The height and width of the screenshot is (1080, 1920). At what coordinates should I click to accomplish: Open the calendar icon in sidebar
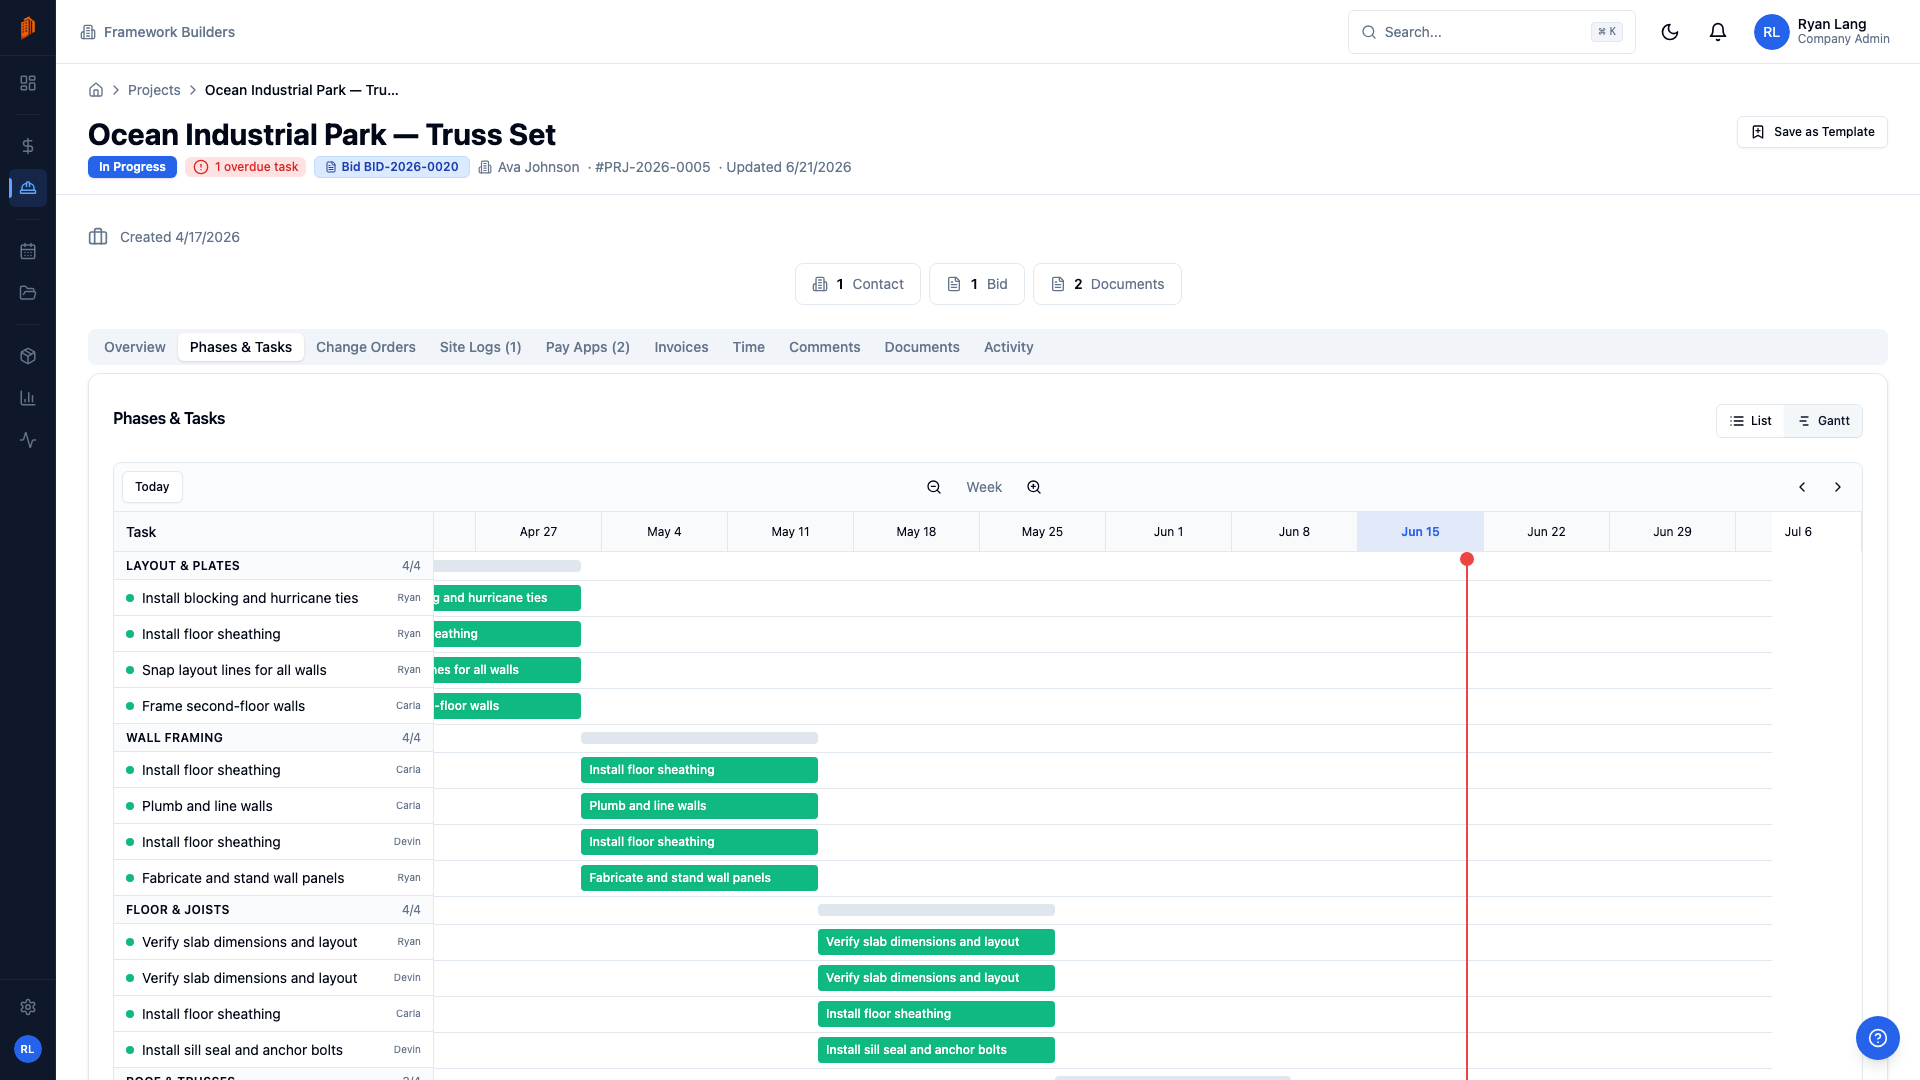[x=28, y=251]
